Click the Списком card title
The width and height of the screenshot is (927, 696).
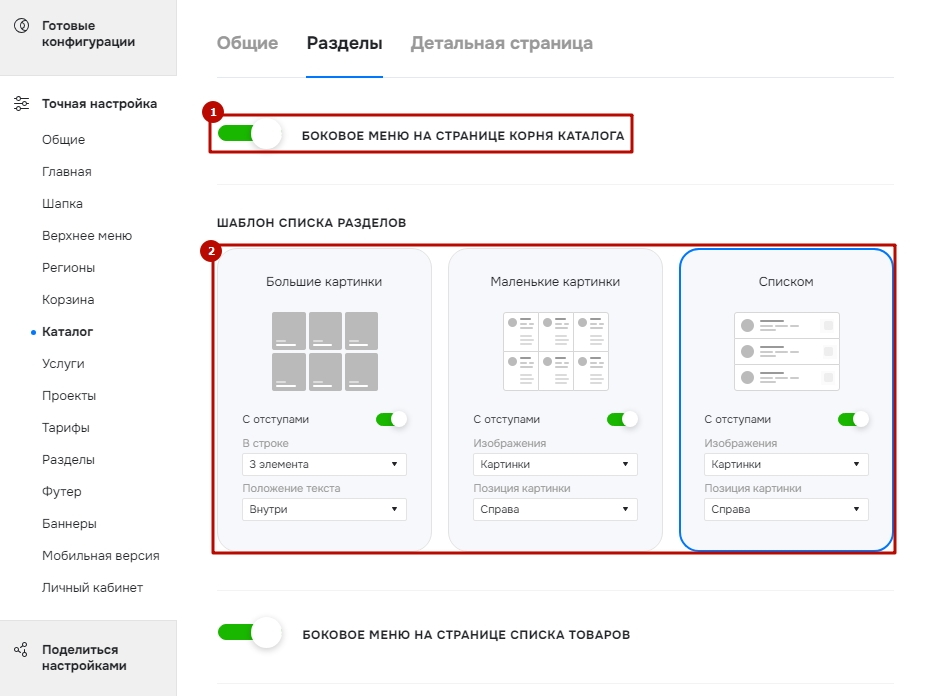click(x=786, y=281)
